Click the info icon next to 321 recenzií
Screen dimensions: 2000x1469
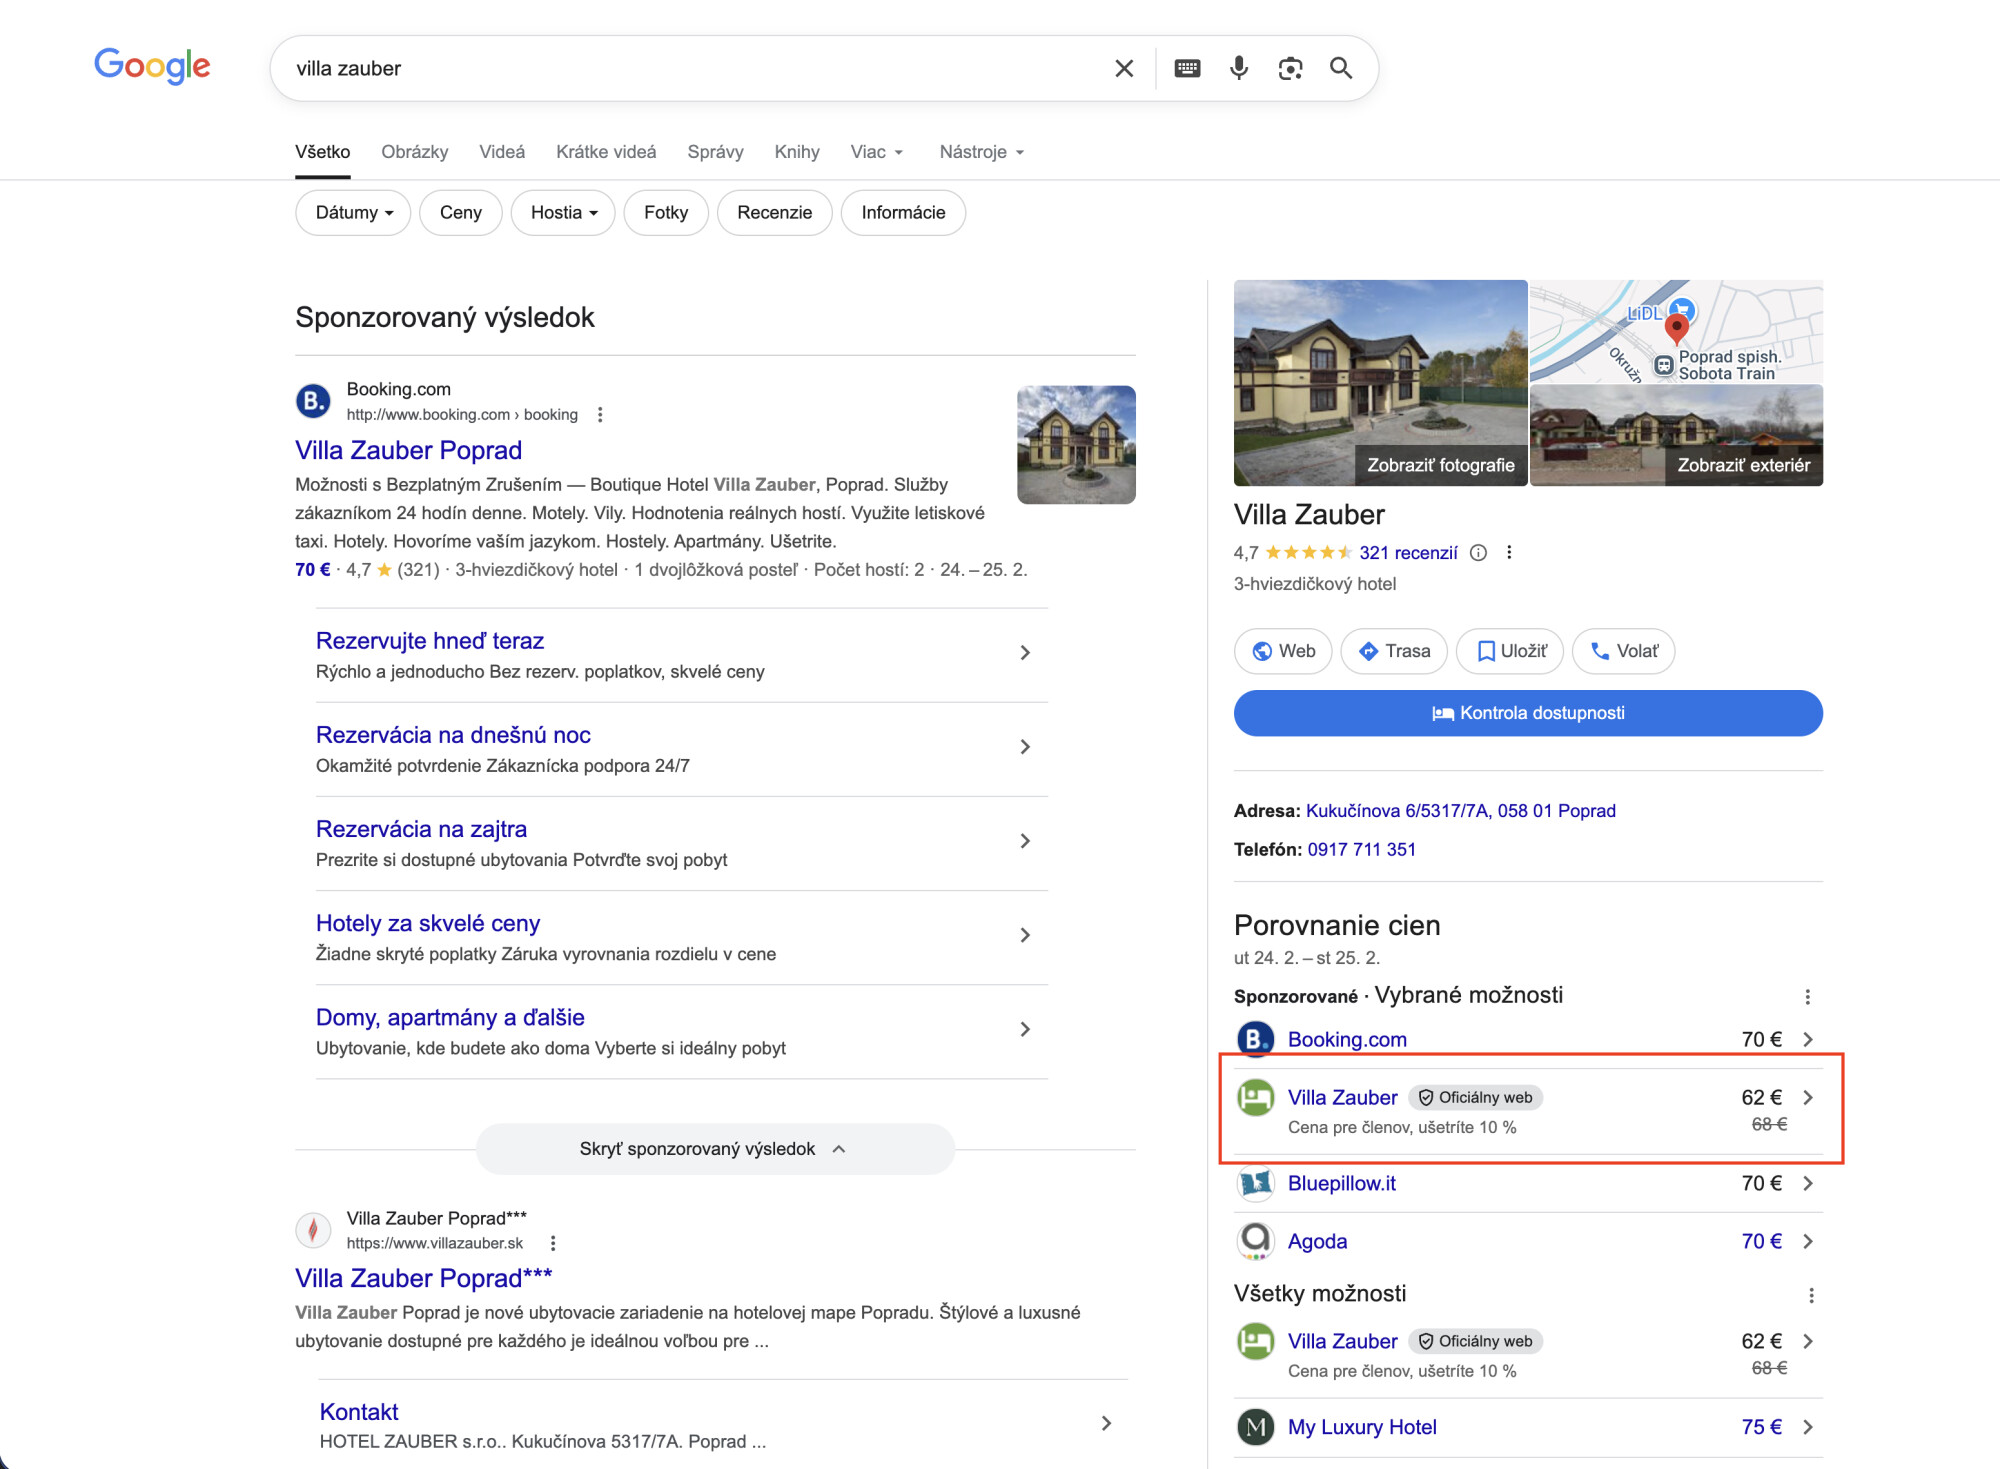coord(1478,552)
